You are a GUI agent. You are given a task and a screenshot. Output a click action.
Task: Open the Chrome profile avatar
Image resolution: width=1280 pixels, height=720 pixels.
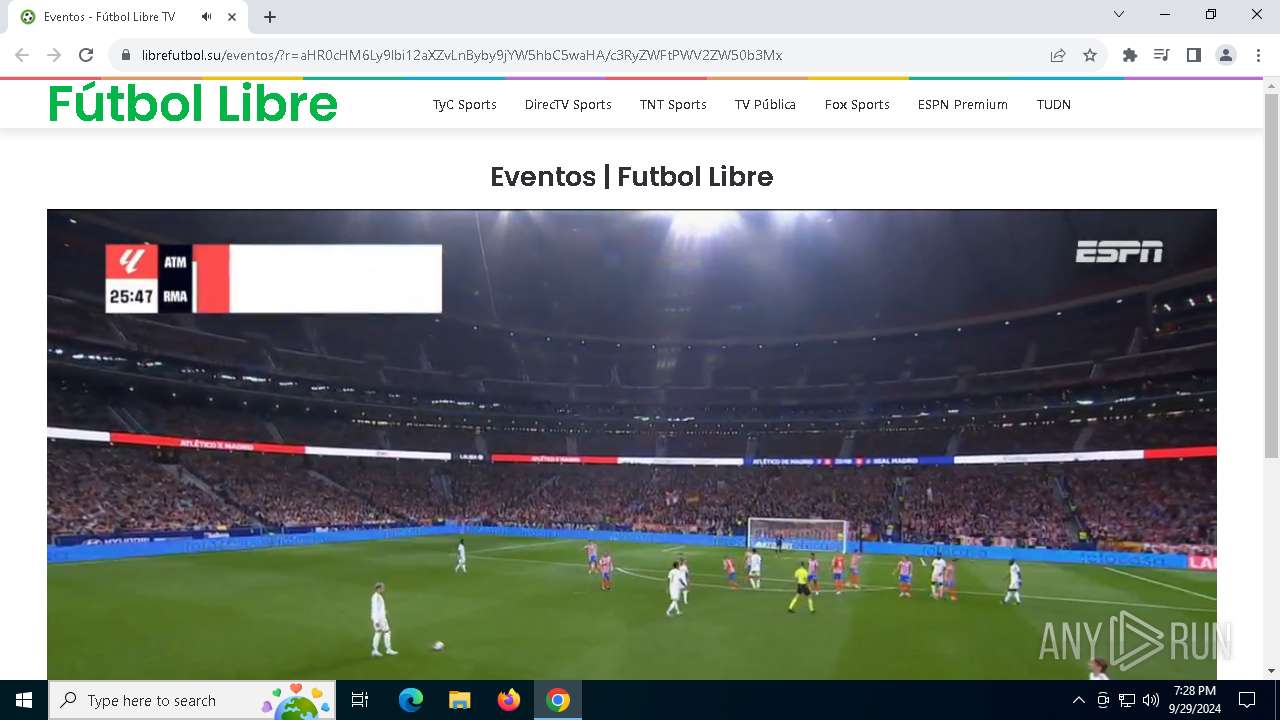(x=1226, y=55)
